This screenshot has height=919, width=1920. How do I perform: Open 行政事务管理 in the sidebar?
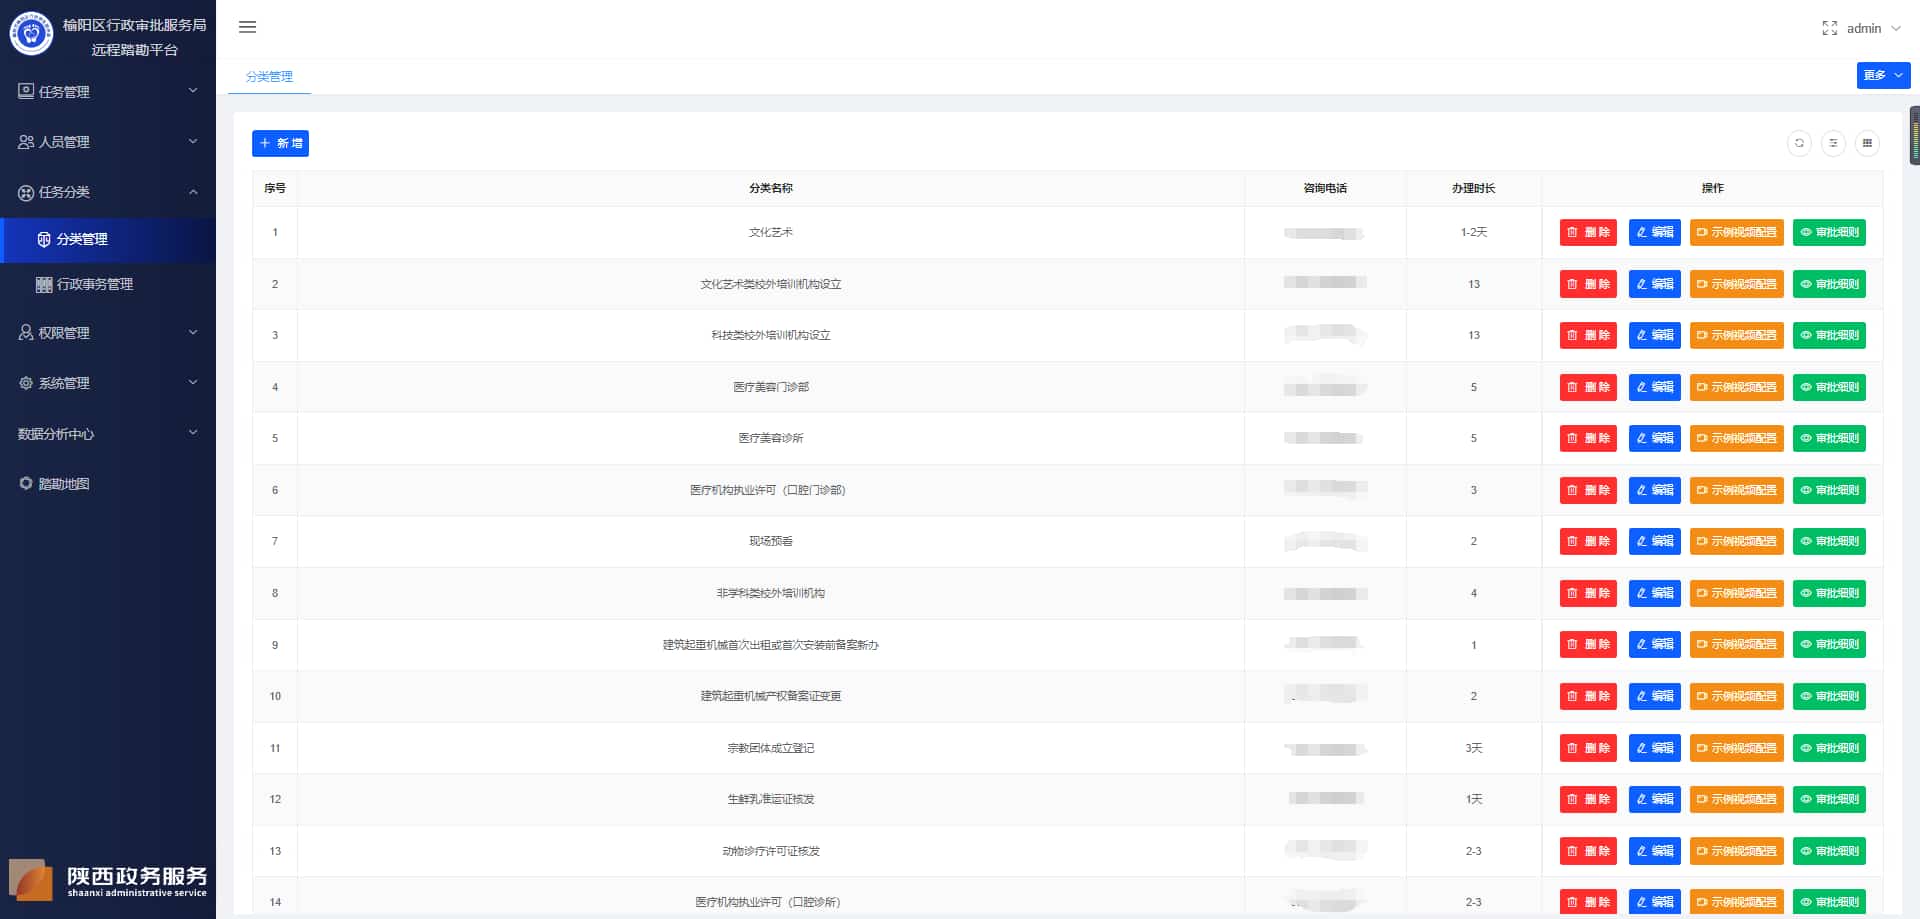(108, 284)
